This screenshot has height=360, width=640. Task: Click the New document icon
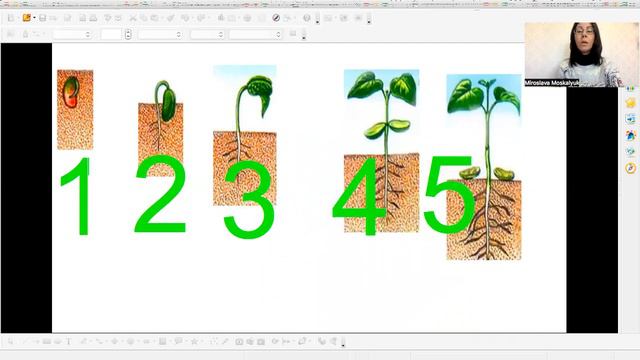pyautogui.click(x=11, y=18)
